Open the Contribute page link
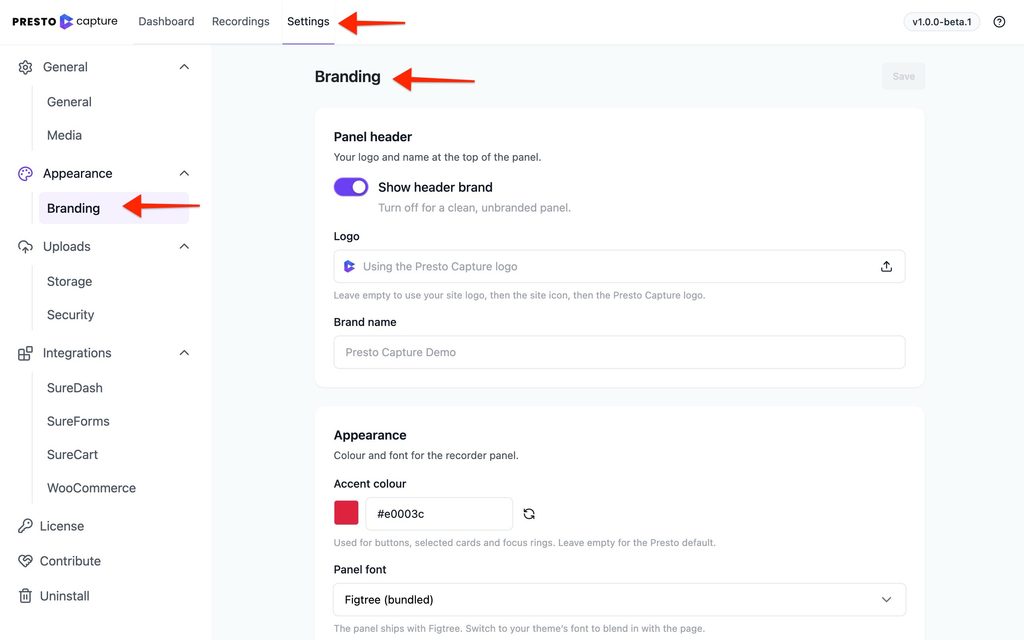The width and height of the screenshot is (1024, 640). coord(70,561)
